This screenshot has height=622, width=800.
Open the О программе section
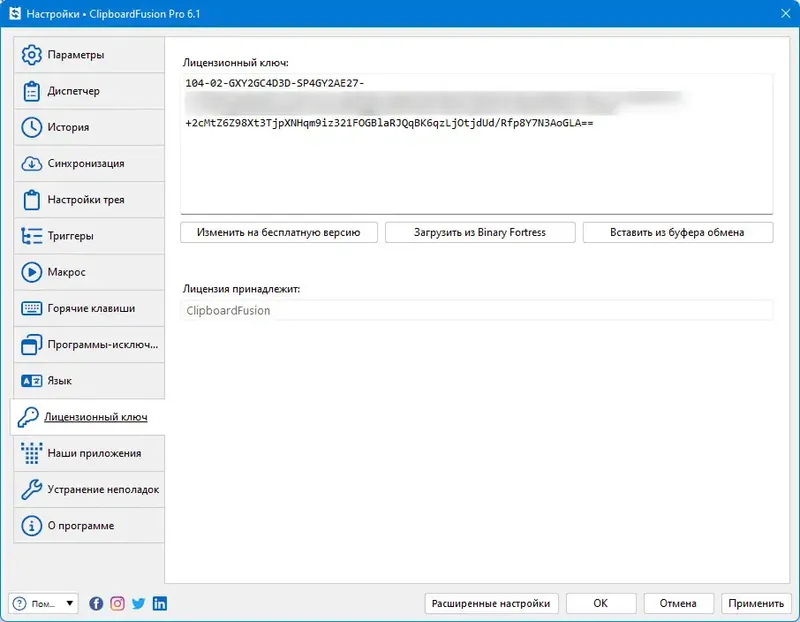pos(89,526)
